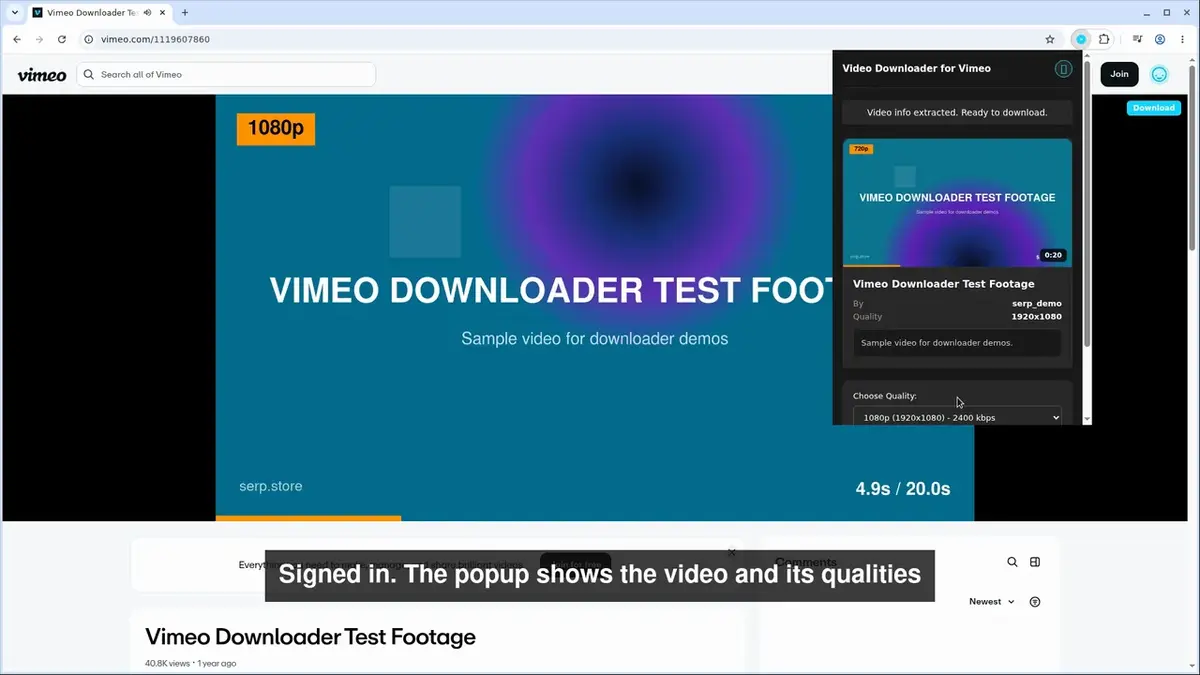Click the search magnifier icon in Vimeo search
The width and height of the screenshot is (1200, 675).
click(x=89, y=74)
